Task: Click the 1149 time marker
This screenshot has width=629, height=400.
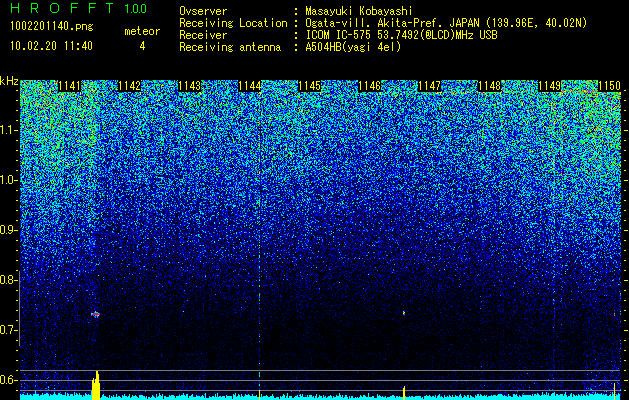Action: 549,86
